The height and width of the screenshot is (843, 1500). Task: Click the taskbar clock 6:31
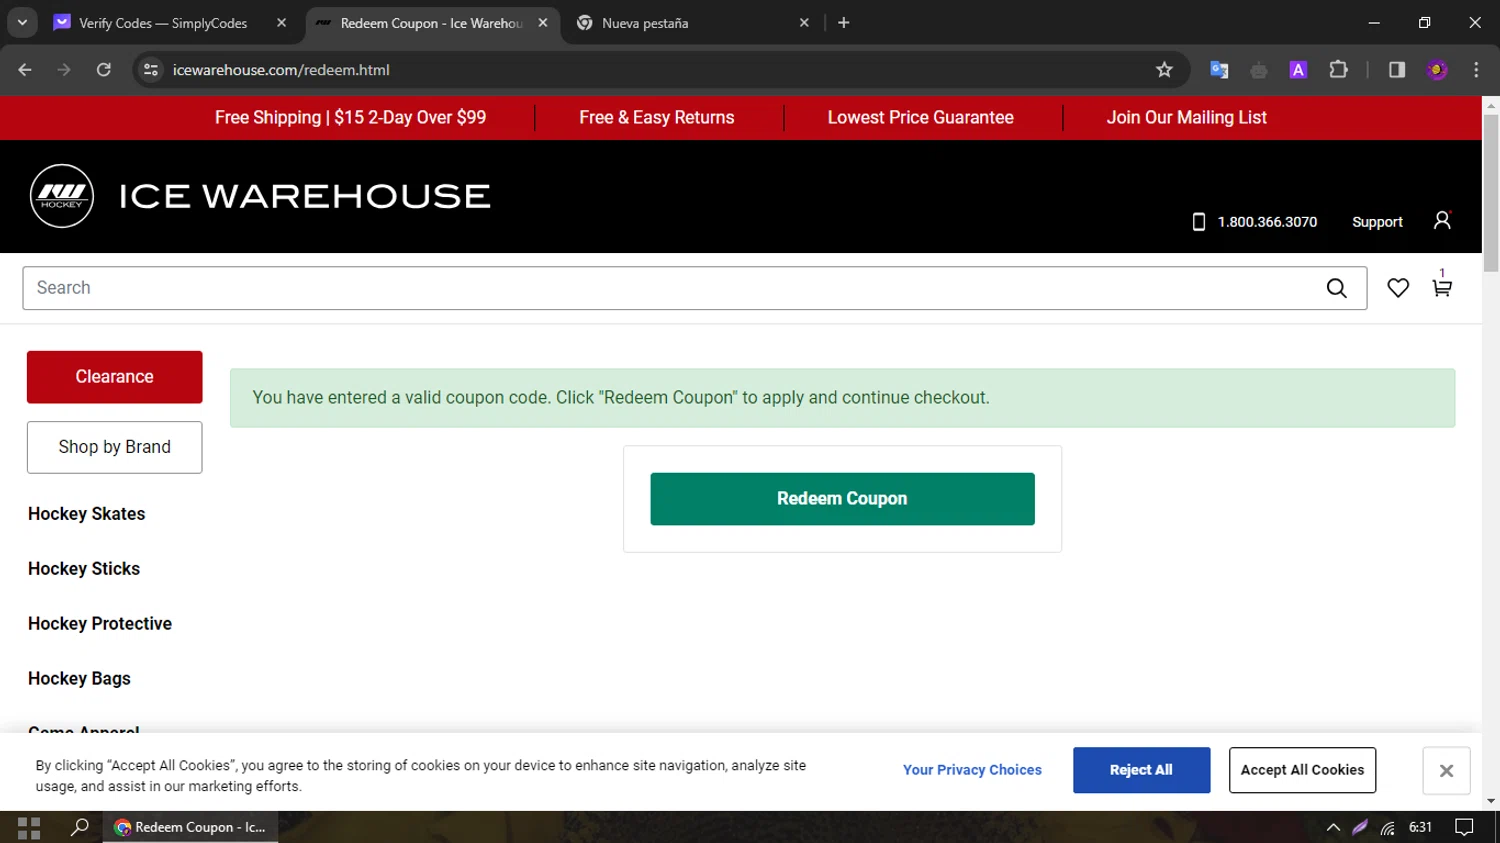1420,827
